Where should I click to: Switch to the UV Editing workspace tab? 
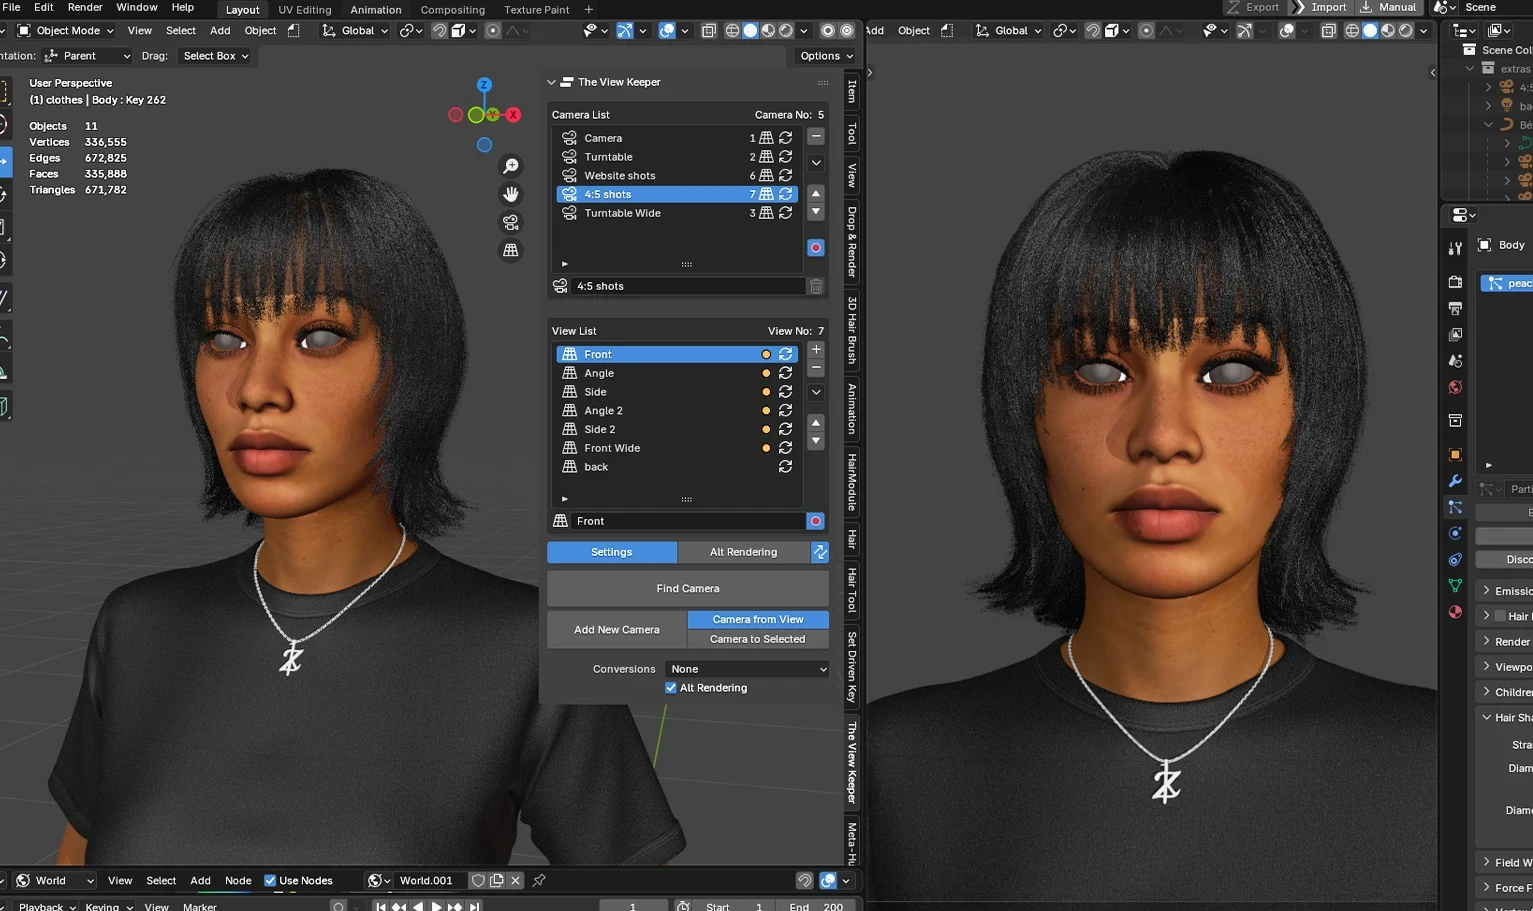(304, 10)
